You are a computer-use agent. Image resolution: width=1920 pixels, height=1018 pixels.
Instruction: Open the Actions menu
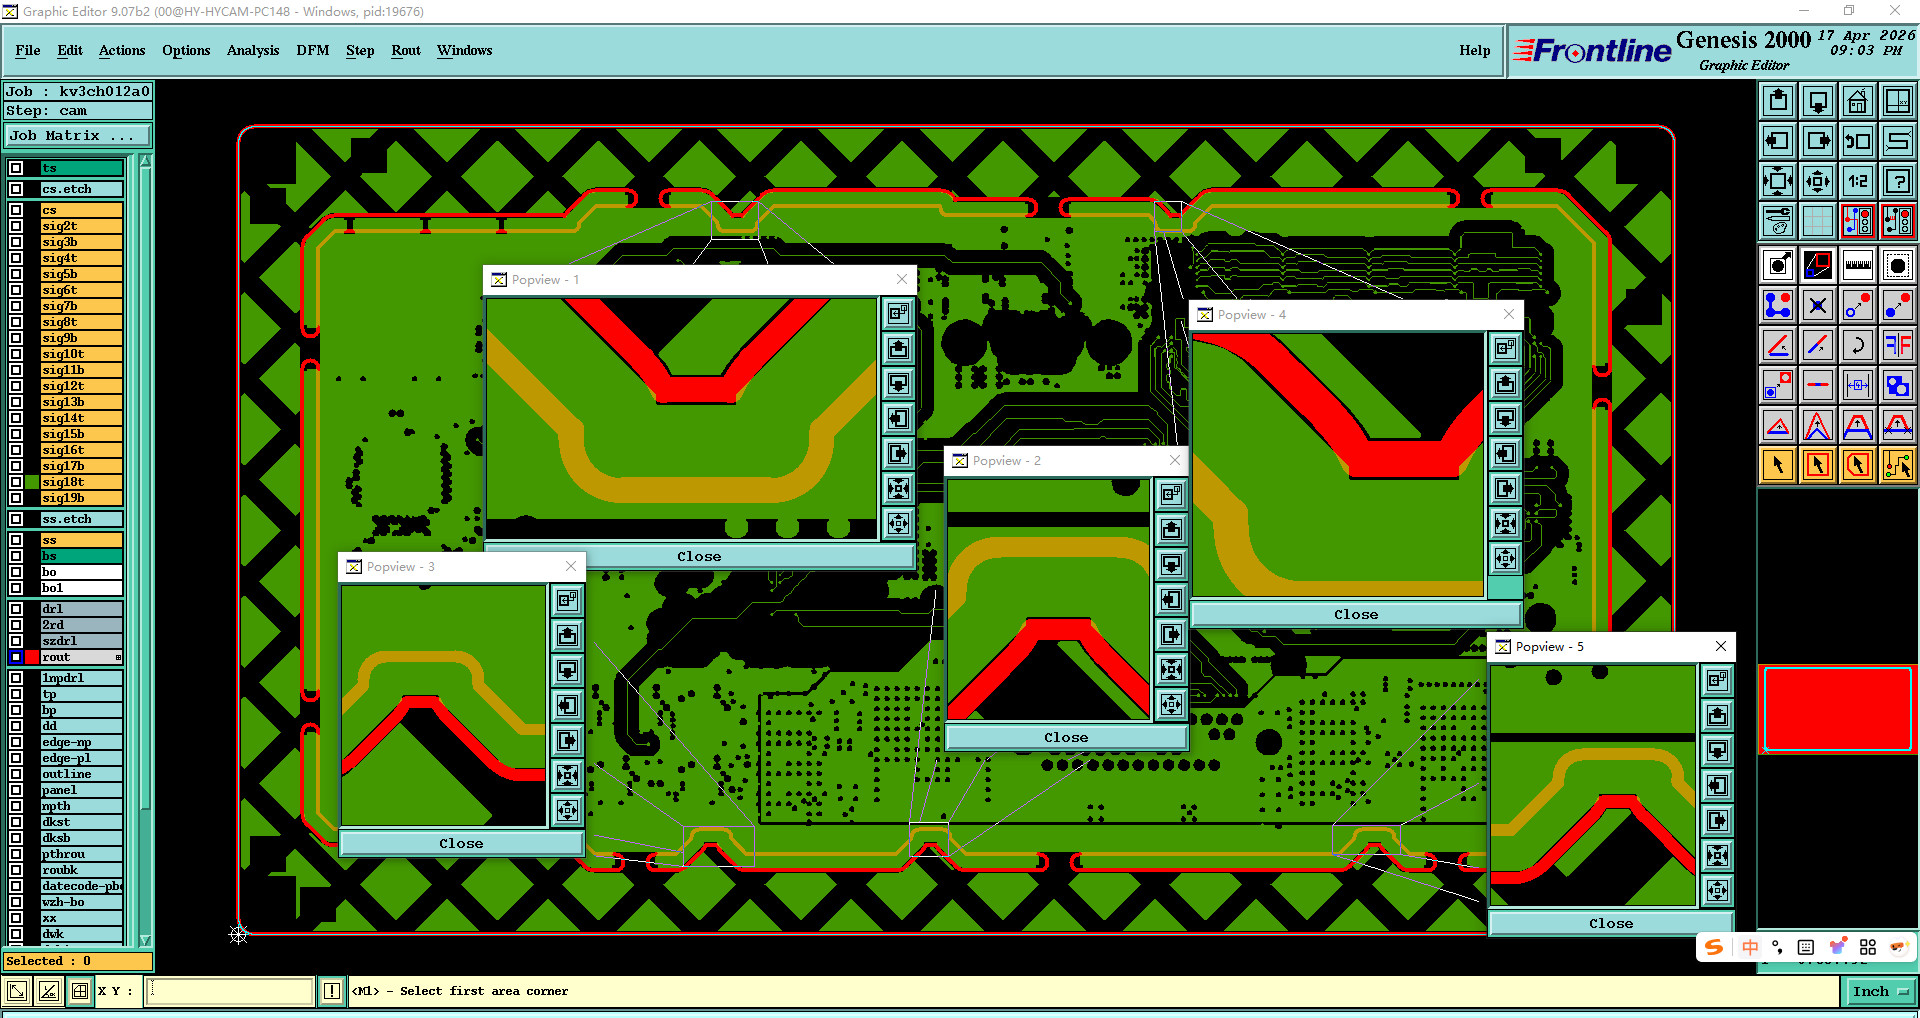[x=122, y=50]
